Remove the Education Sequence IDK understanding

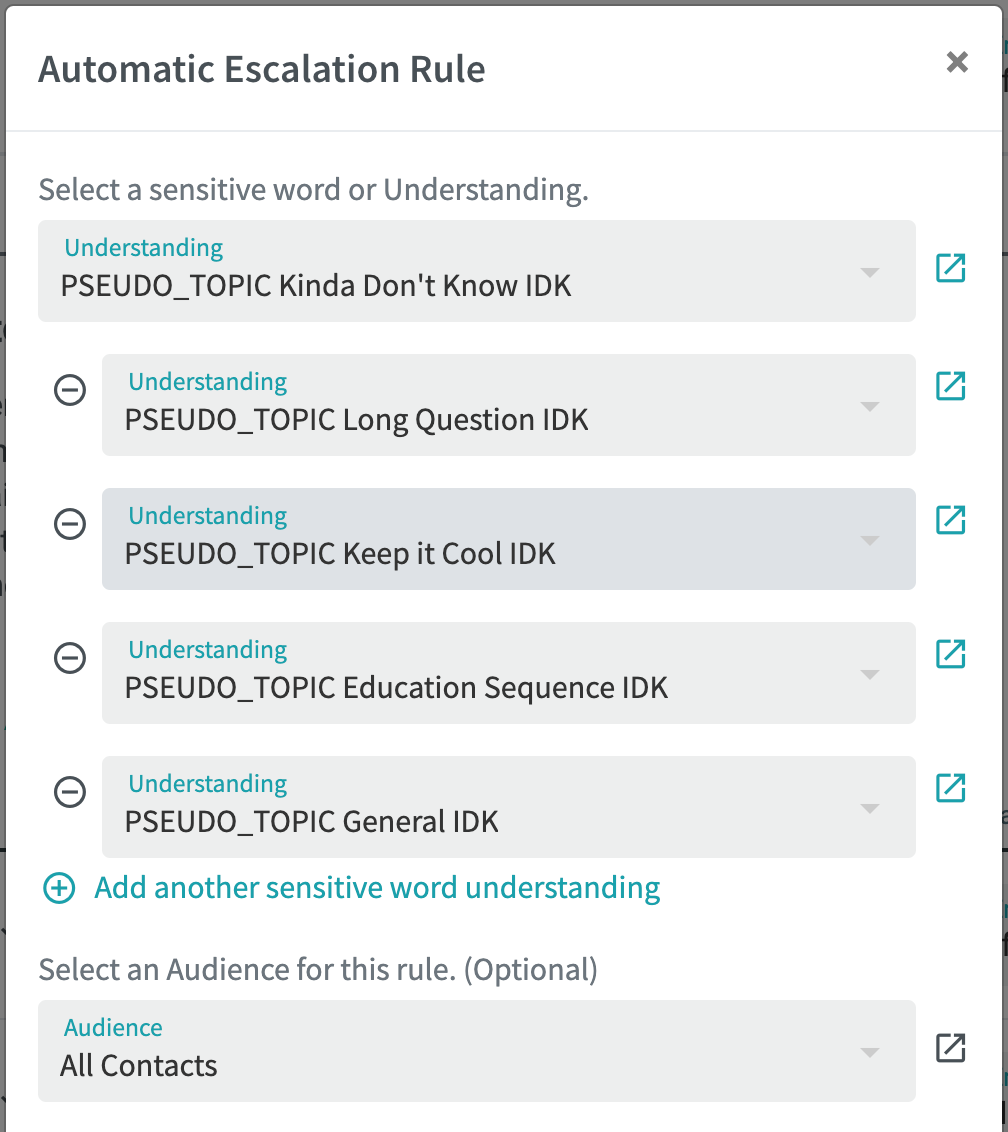point(70,658)
